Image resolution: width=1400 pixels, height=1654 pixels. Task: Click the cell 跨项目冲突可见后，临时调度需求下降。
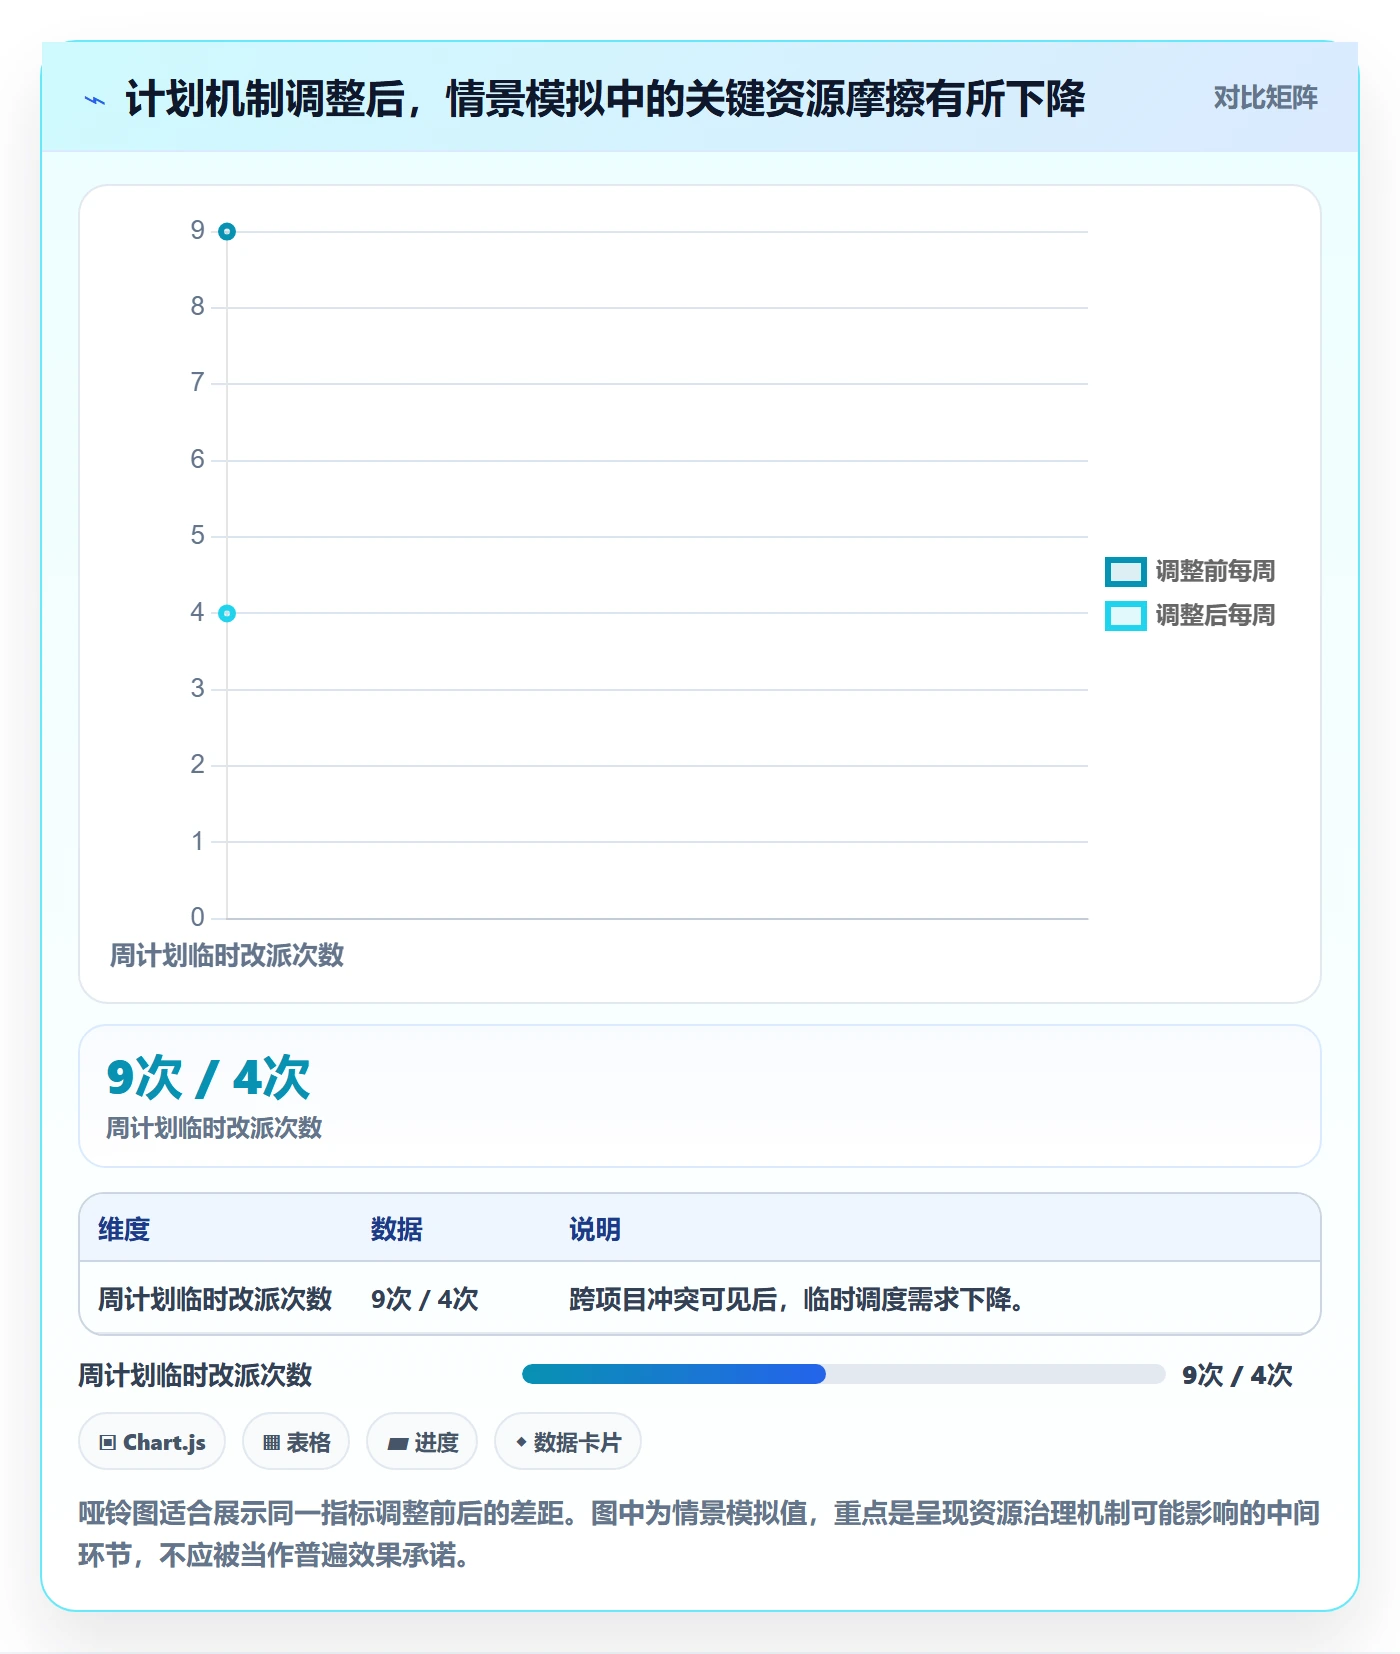coord(798,1299)
